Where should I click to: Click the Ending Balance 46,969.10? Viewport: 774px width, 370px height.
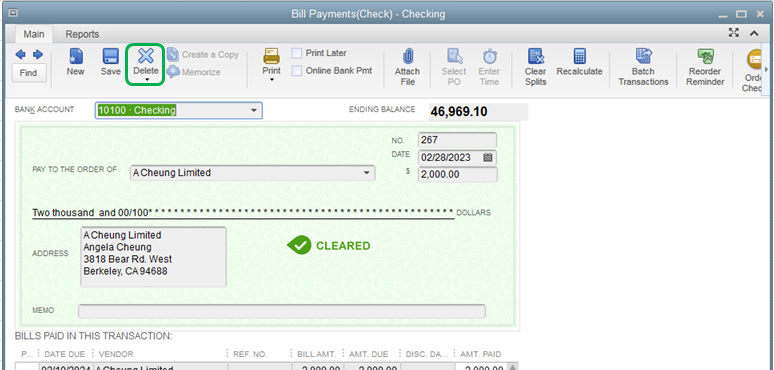click(x=479, y=112)
